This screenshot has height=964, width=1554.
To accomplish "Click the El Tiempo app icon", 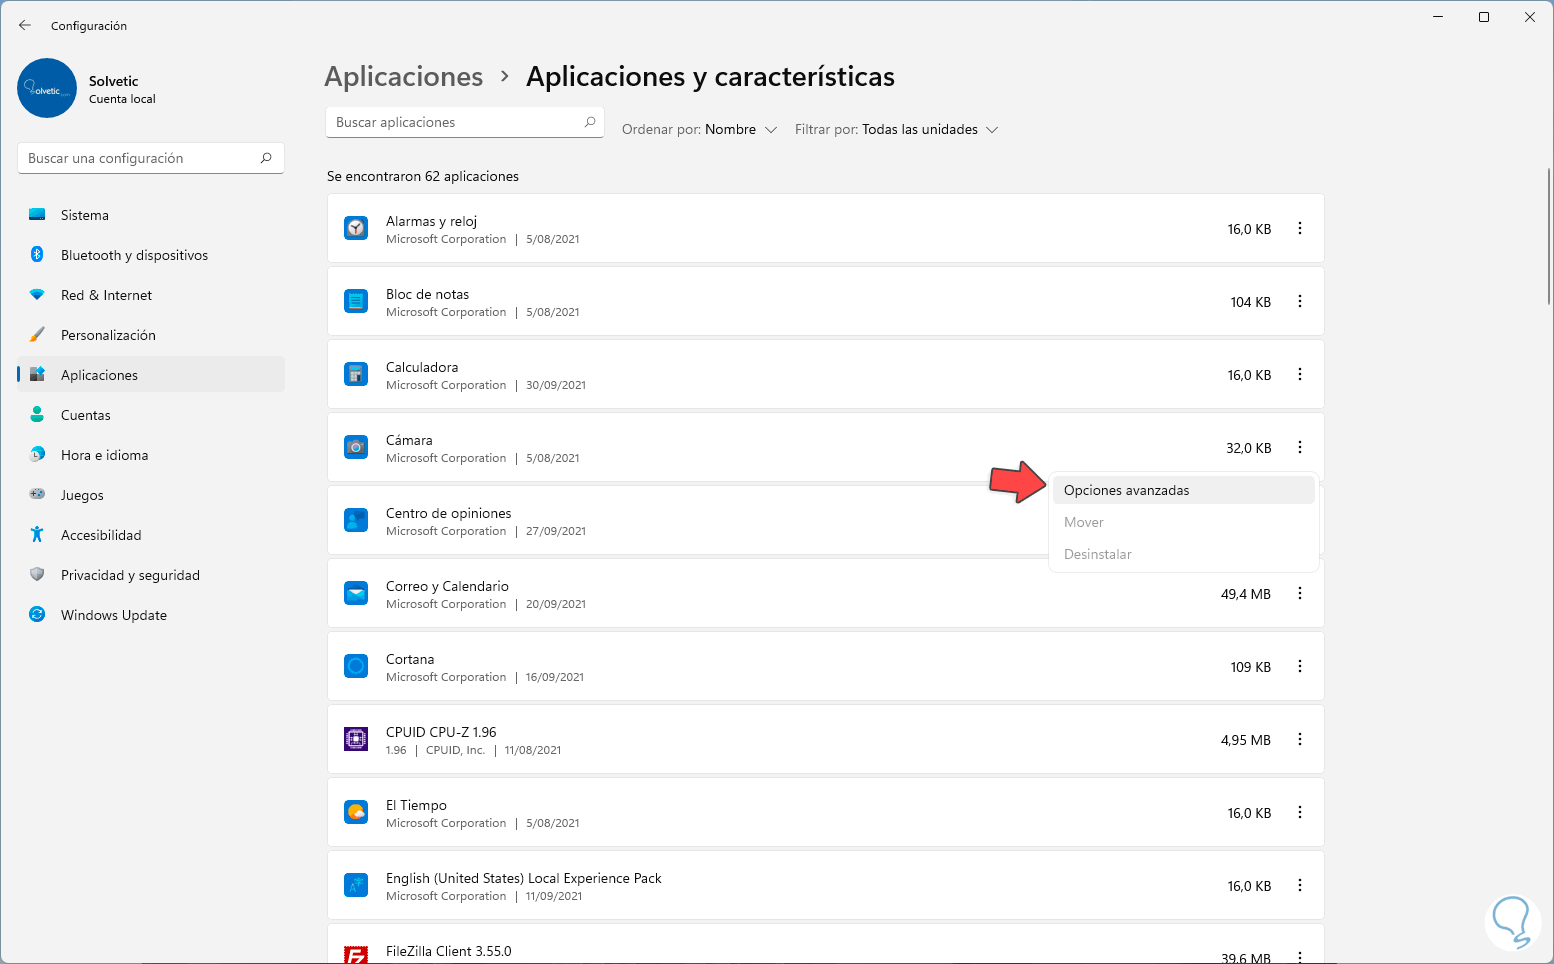I will (x=356, y=812).
